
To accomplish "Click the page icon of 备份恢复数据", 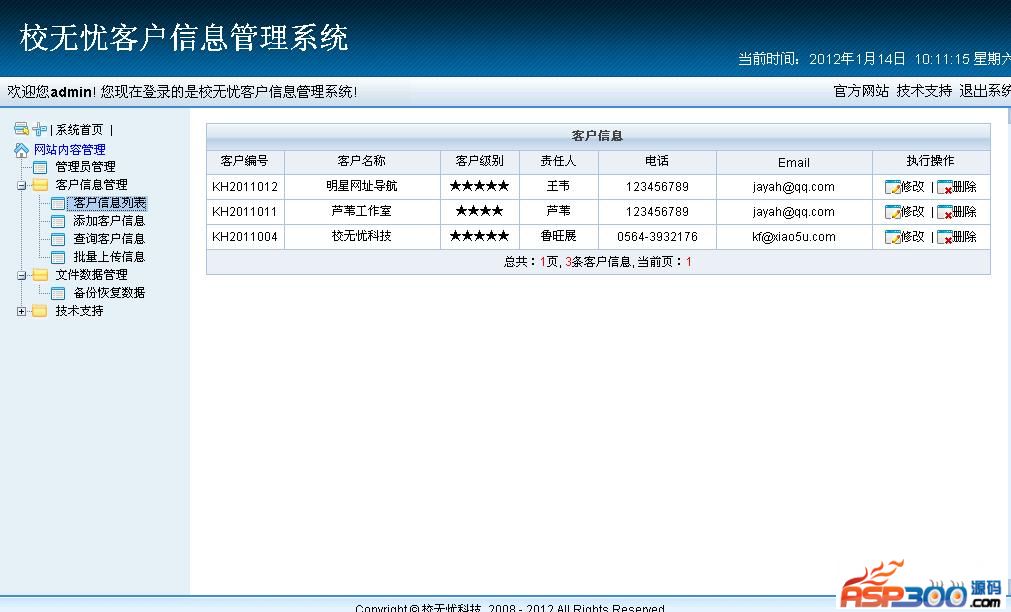I will point(58,293).
